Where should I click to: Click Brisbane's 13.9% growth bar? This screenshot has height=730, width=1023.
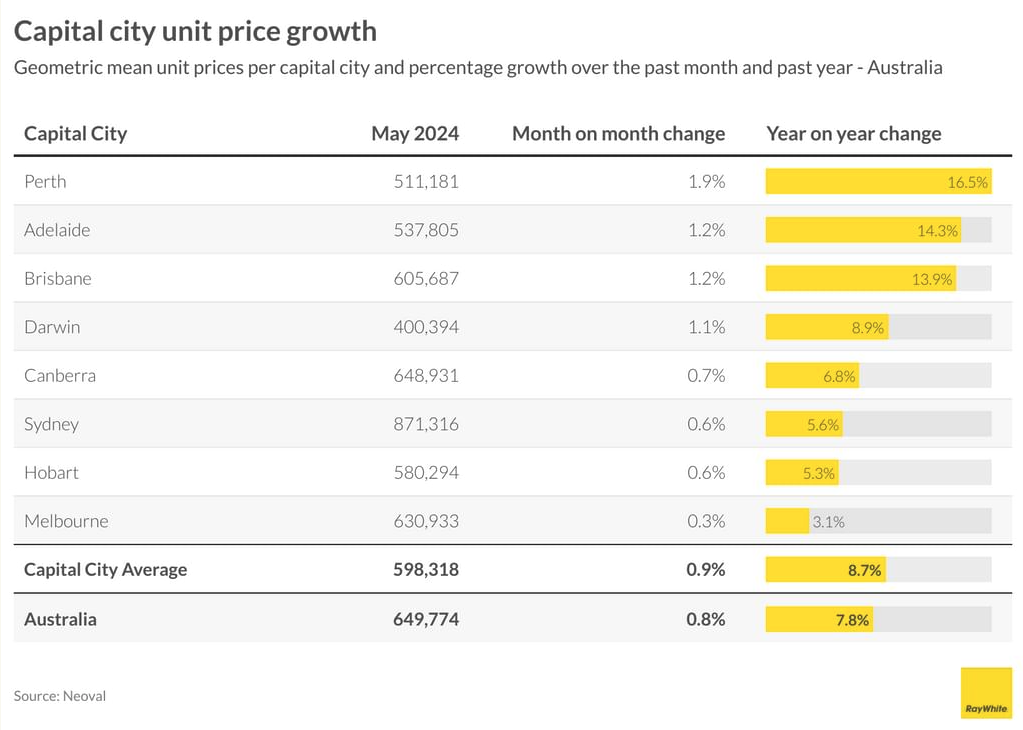[x=860, y=279]
